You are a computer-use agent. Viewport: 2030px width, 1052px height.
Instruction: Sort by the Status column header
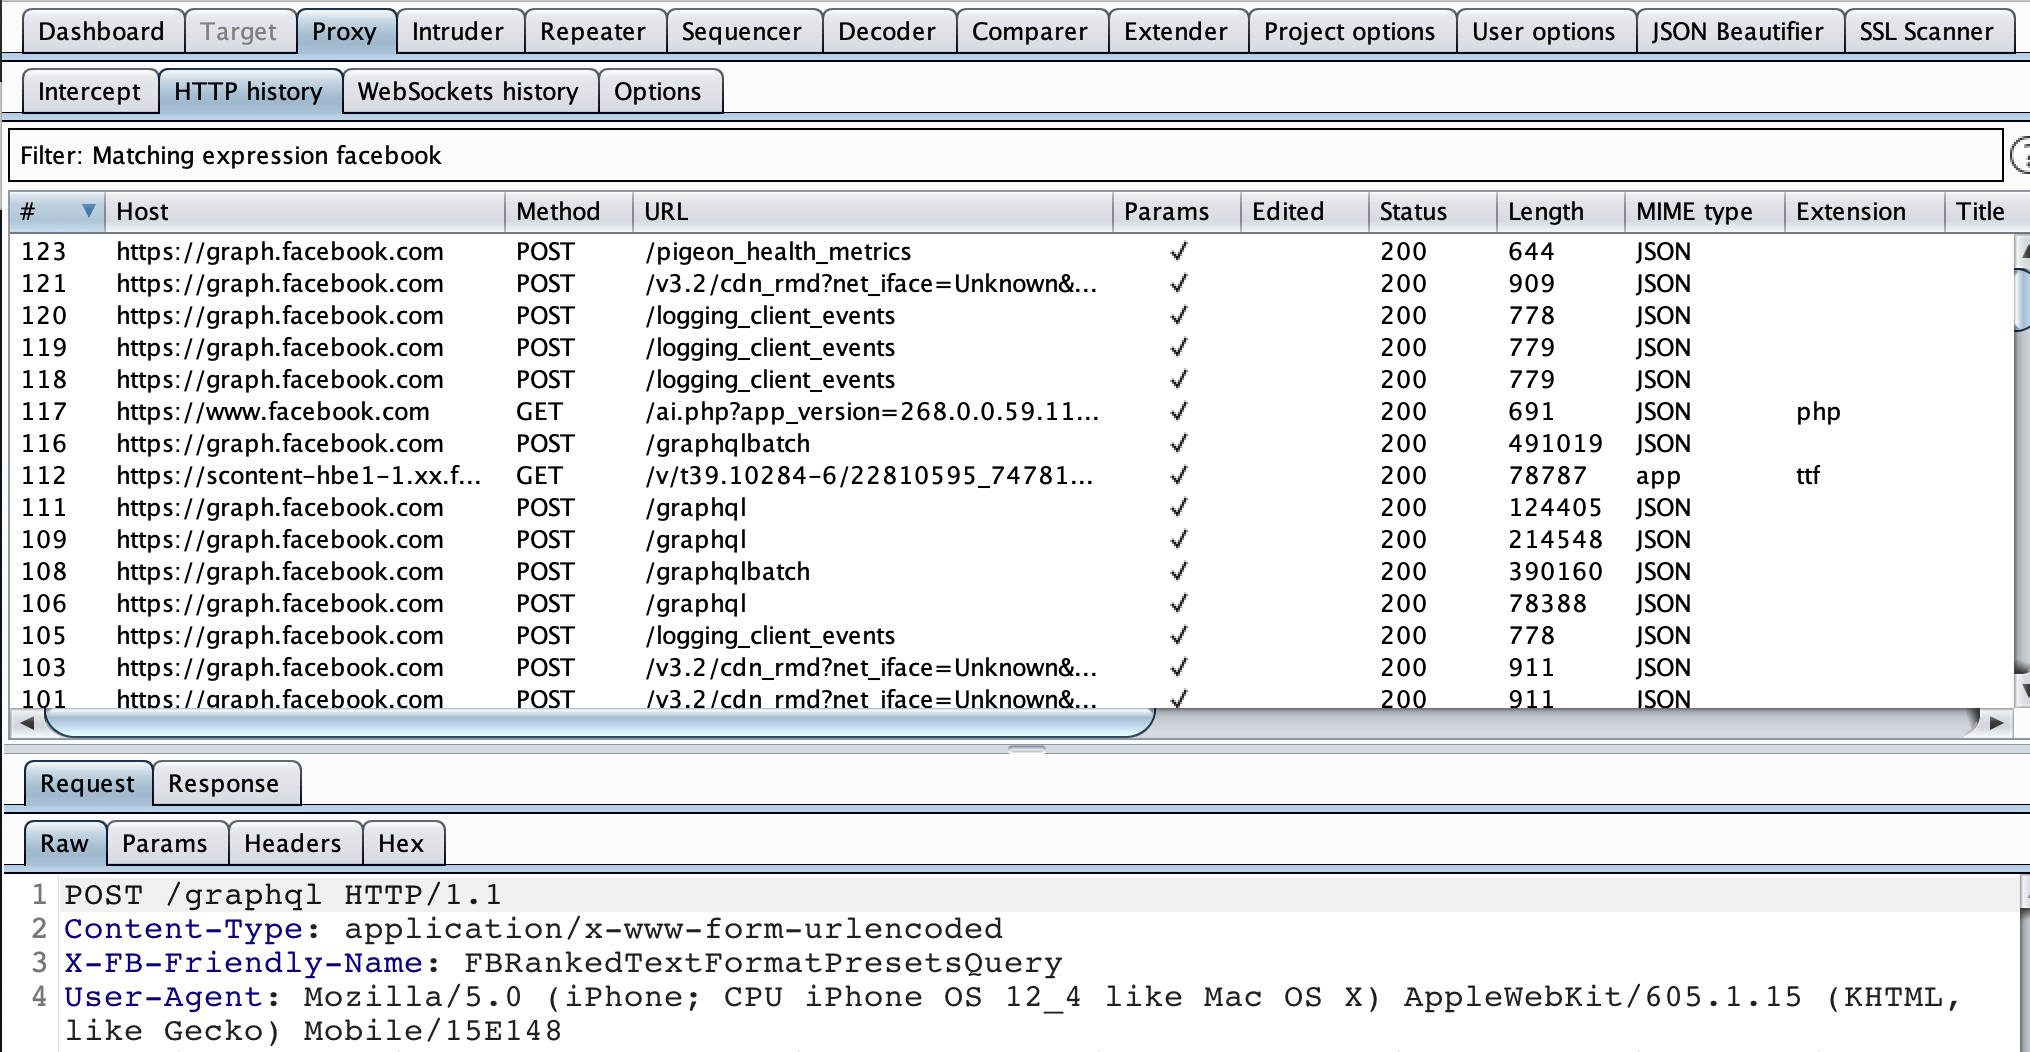click(x=1433, y=211)
